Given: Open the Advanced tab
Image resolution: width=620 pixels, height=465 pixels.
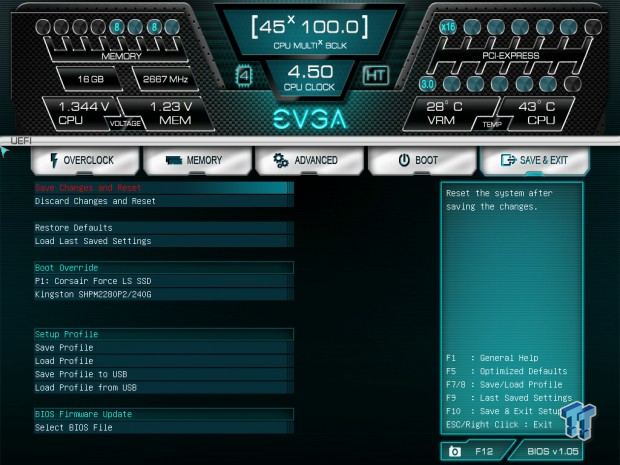Looking at the screenshot, I should [x=309, y=161].
